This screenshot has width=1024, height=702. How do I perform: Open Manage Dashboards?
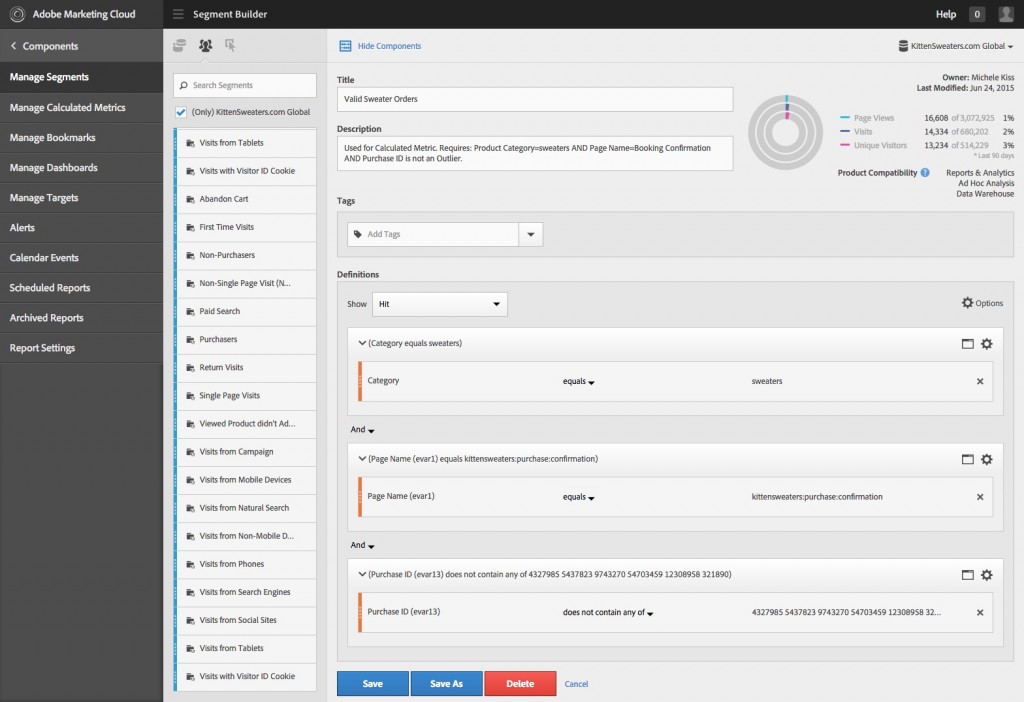pyautogui.click(x=81, y=168)
